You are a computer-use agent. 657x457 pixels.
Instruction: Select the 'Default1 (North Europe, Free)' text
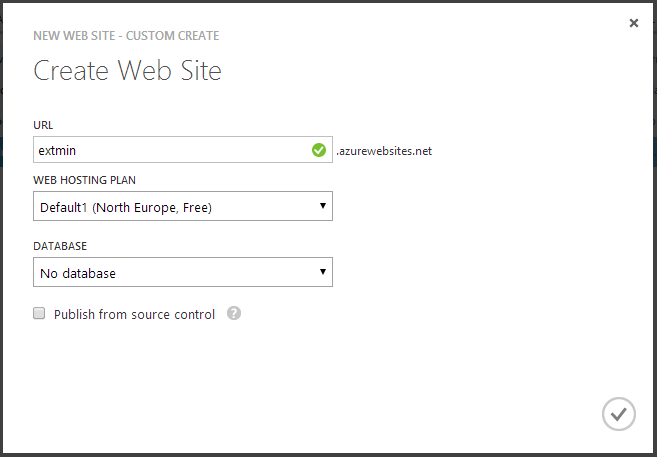coord(126,208)
